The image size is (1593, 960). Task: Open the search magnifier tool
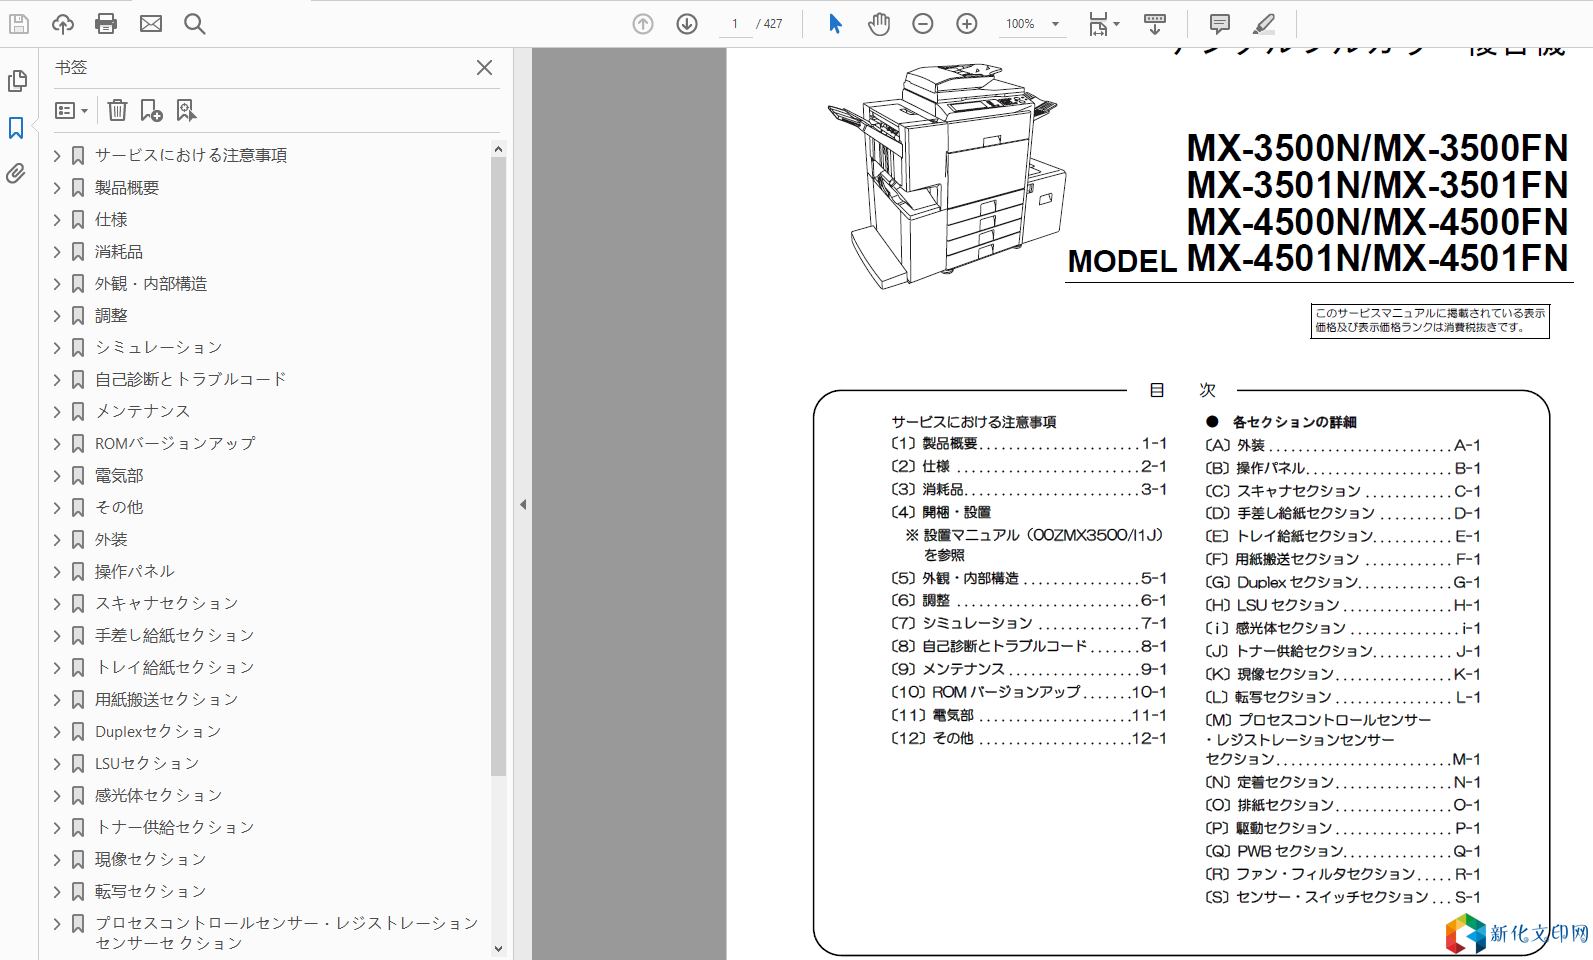195,23
